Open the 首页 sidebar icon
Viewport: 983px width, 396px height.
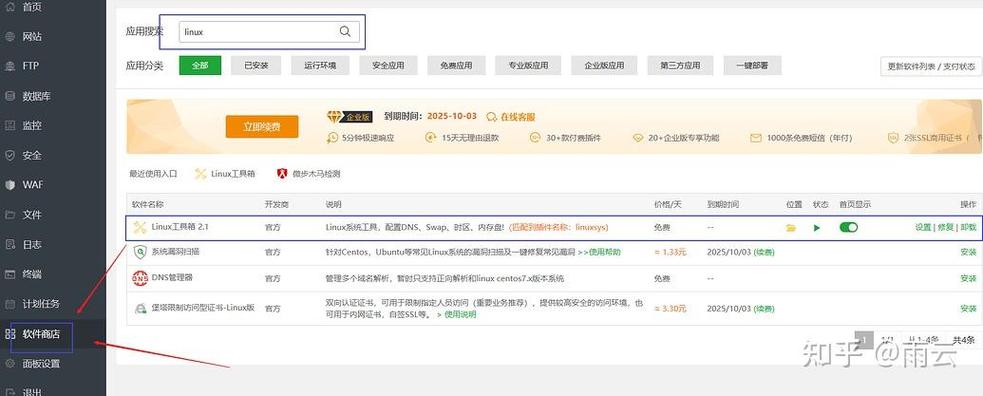pyautogui.click(x=9, y=7)
